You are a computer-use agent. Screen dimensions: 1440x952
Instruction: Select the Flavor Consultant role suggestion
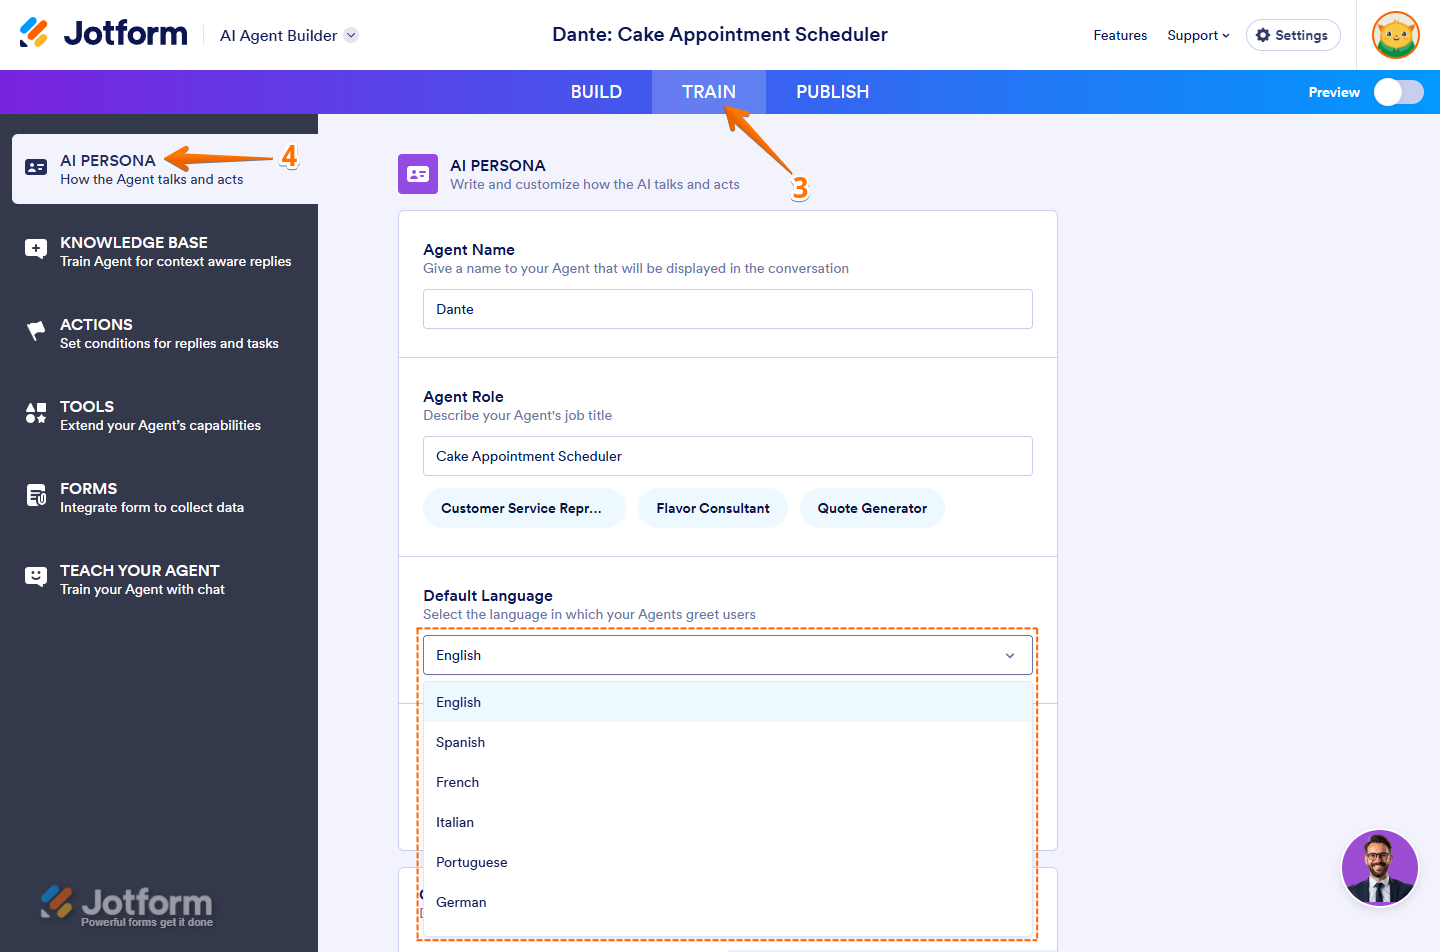713,508
